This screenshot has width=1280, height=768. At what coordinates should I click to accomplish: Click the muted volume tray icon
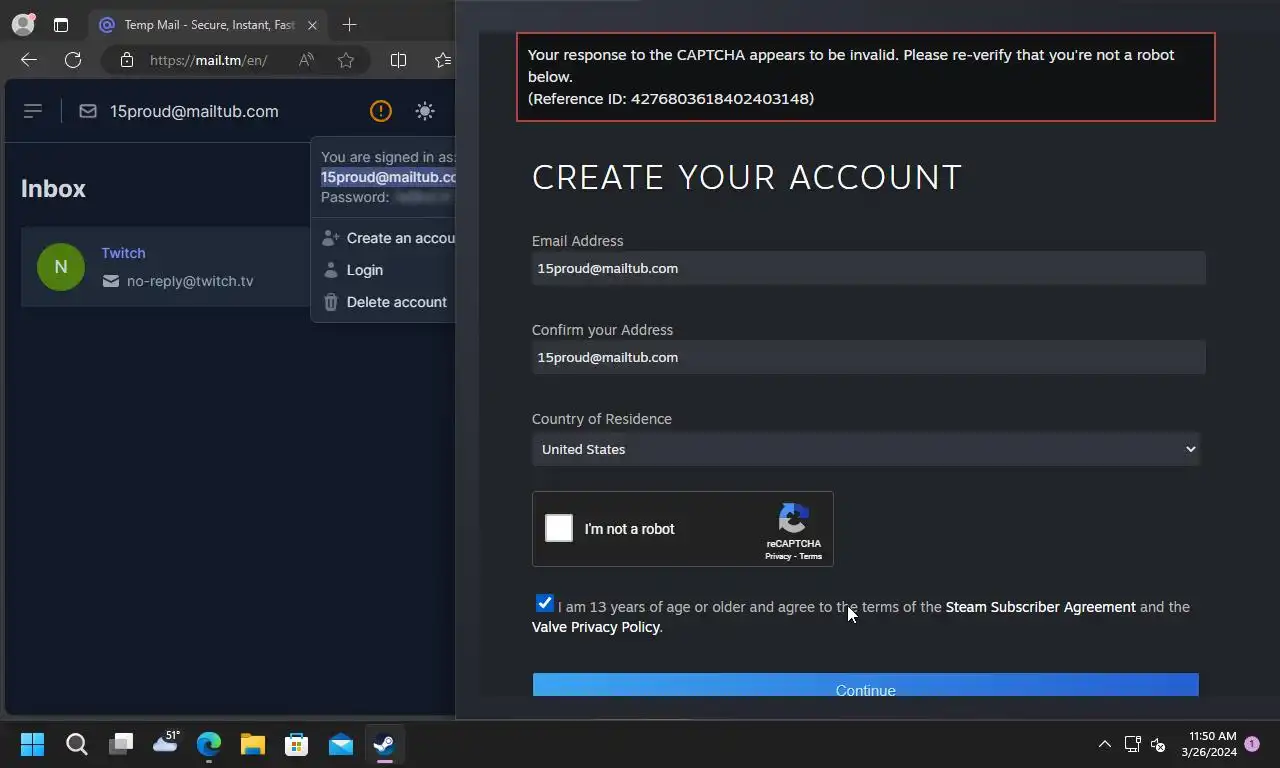1158,744
